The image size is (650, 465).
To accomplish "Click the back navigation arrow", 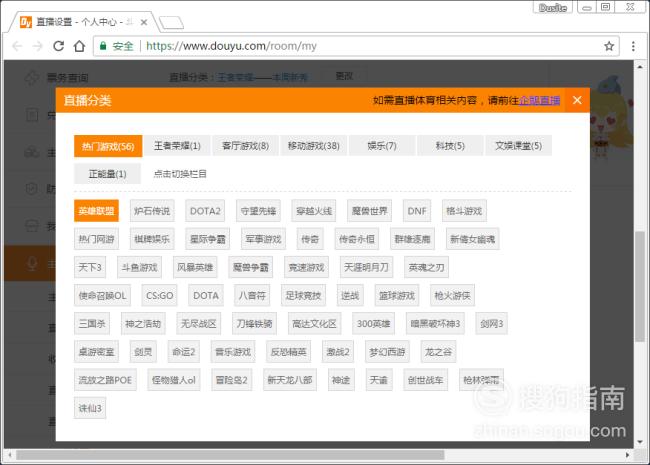I will tap(17, 46).
